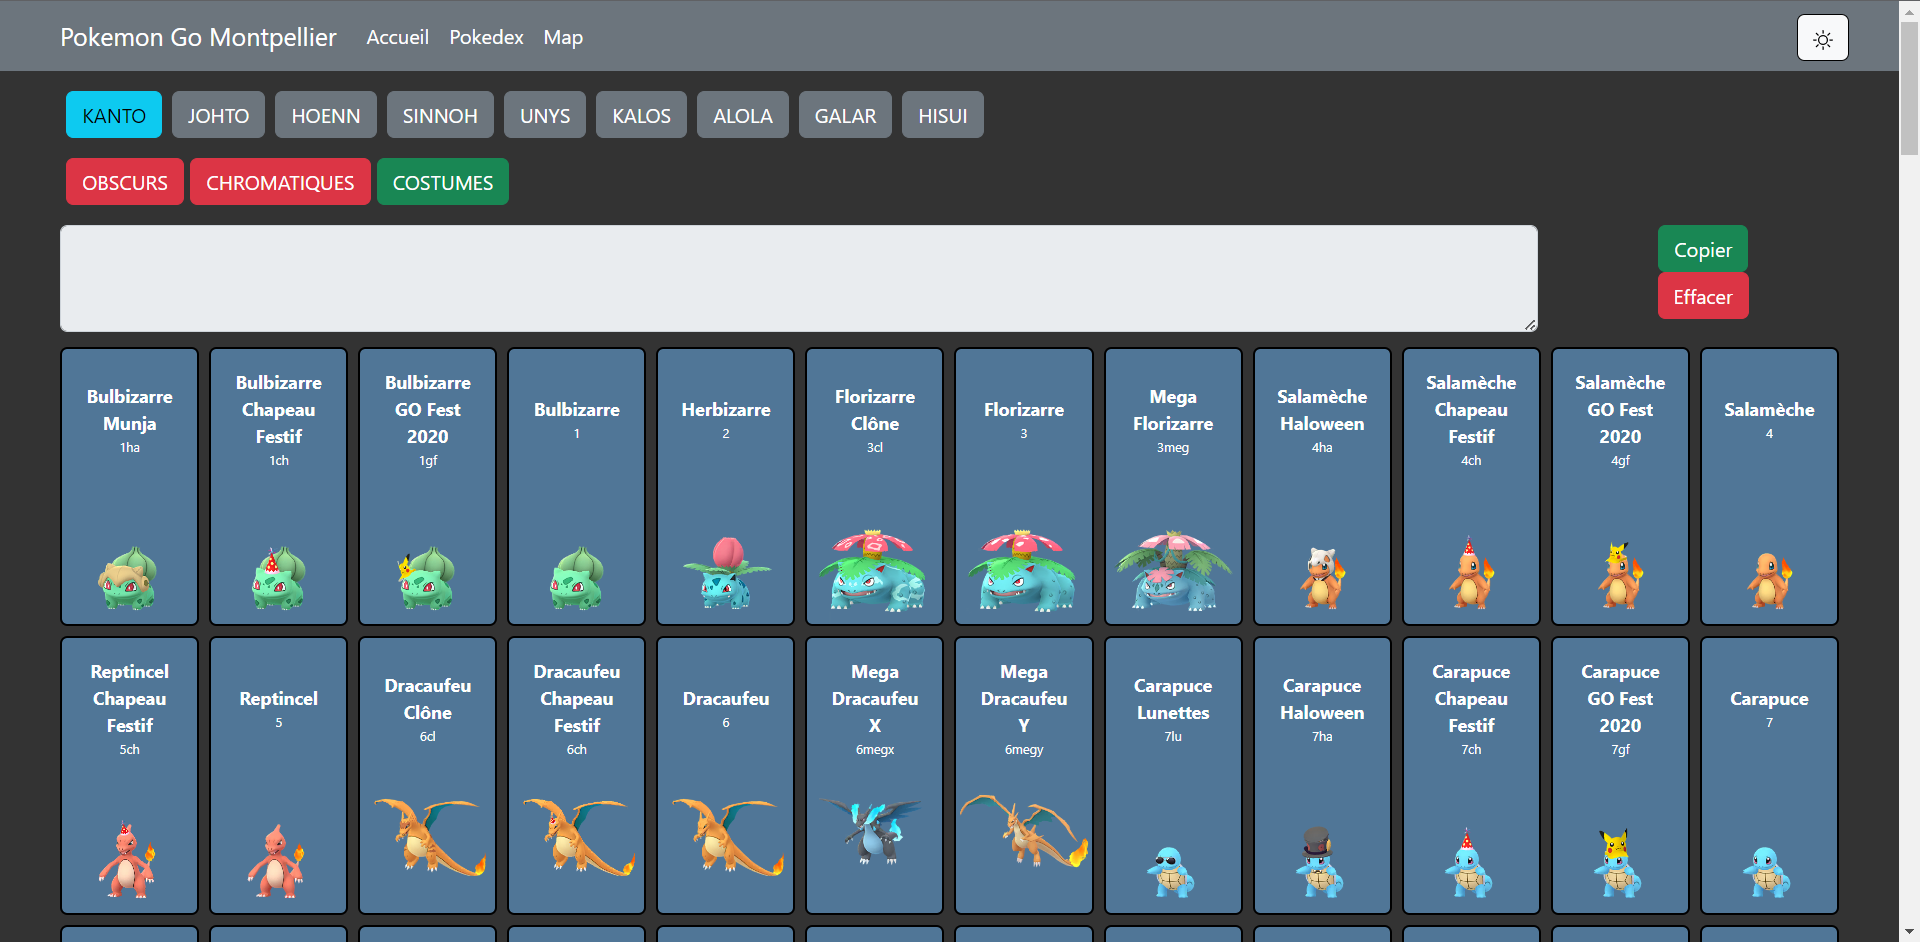Select the Mega Dracaufeu Y sprite
The image size is (1920, 942).
pos(1023,831)
